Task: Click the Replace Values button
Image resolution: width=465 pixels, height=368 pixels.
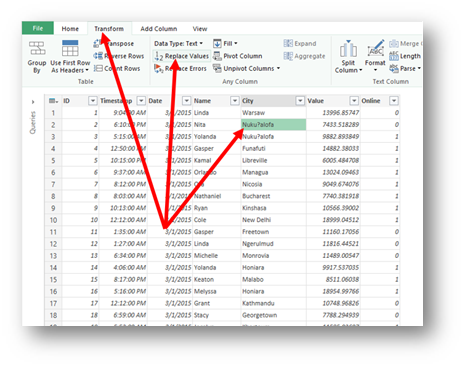Action: (x=182, y=56)
